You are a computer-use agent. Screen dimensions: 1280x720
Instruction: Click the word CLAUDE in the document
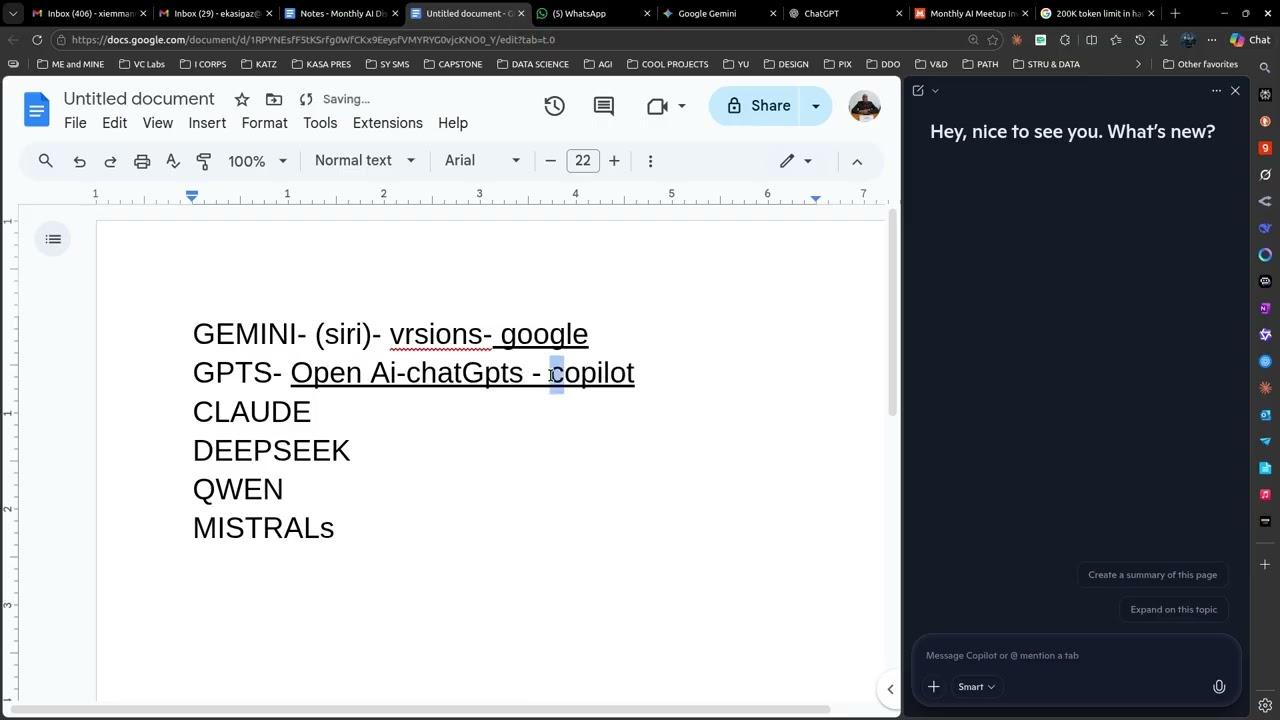pos(252,412)
